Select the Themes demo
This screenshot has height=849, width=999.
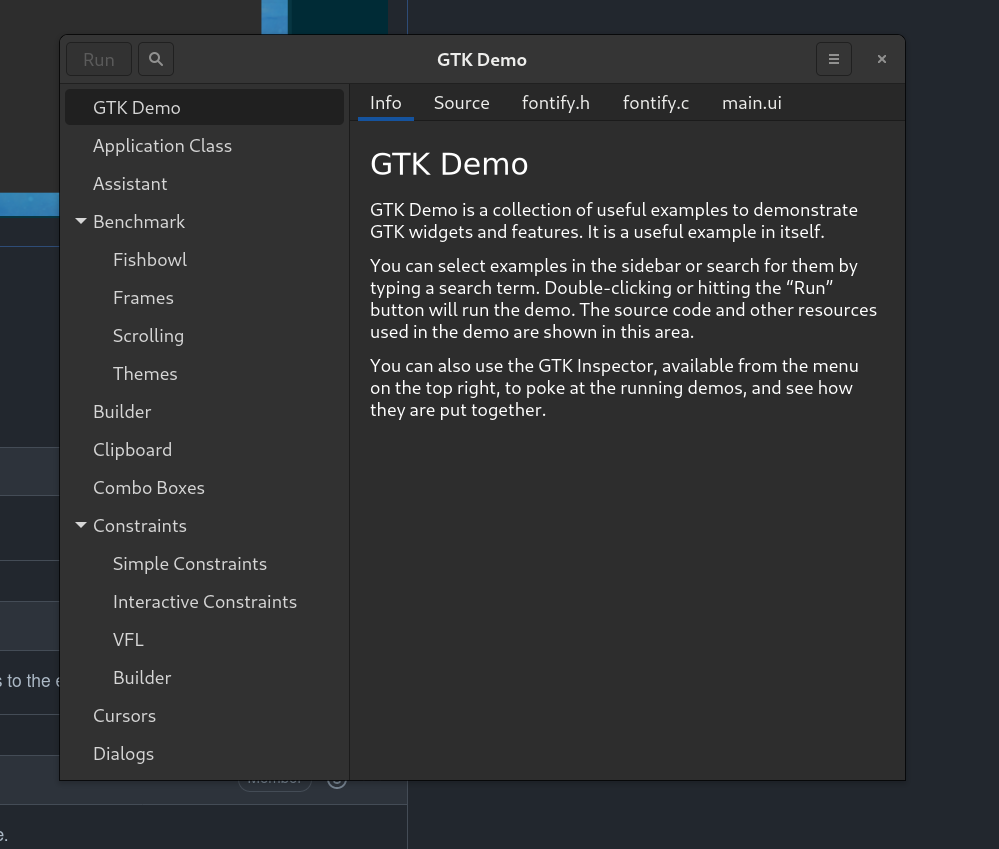[145, 373]
